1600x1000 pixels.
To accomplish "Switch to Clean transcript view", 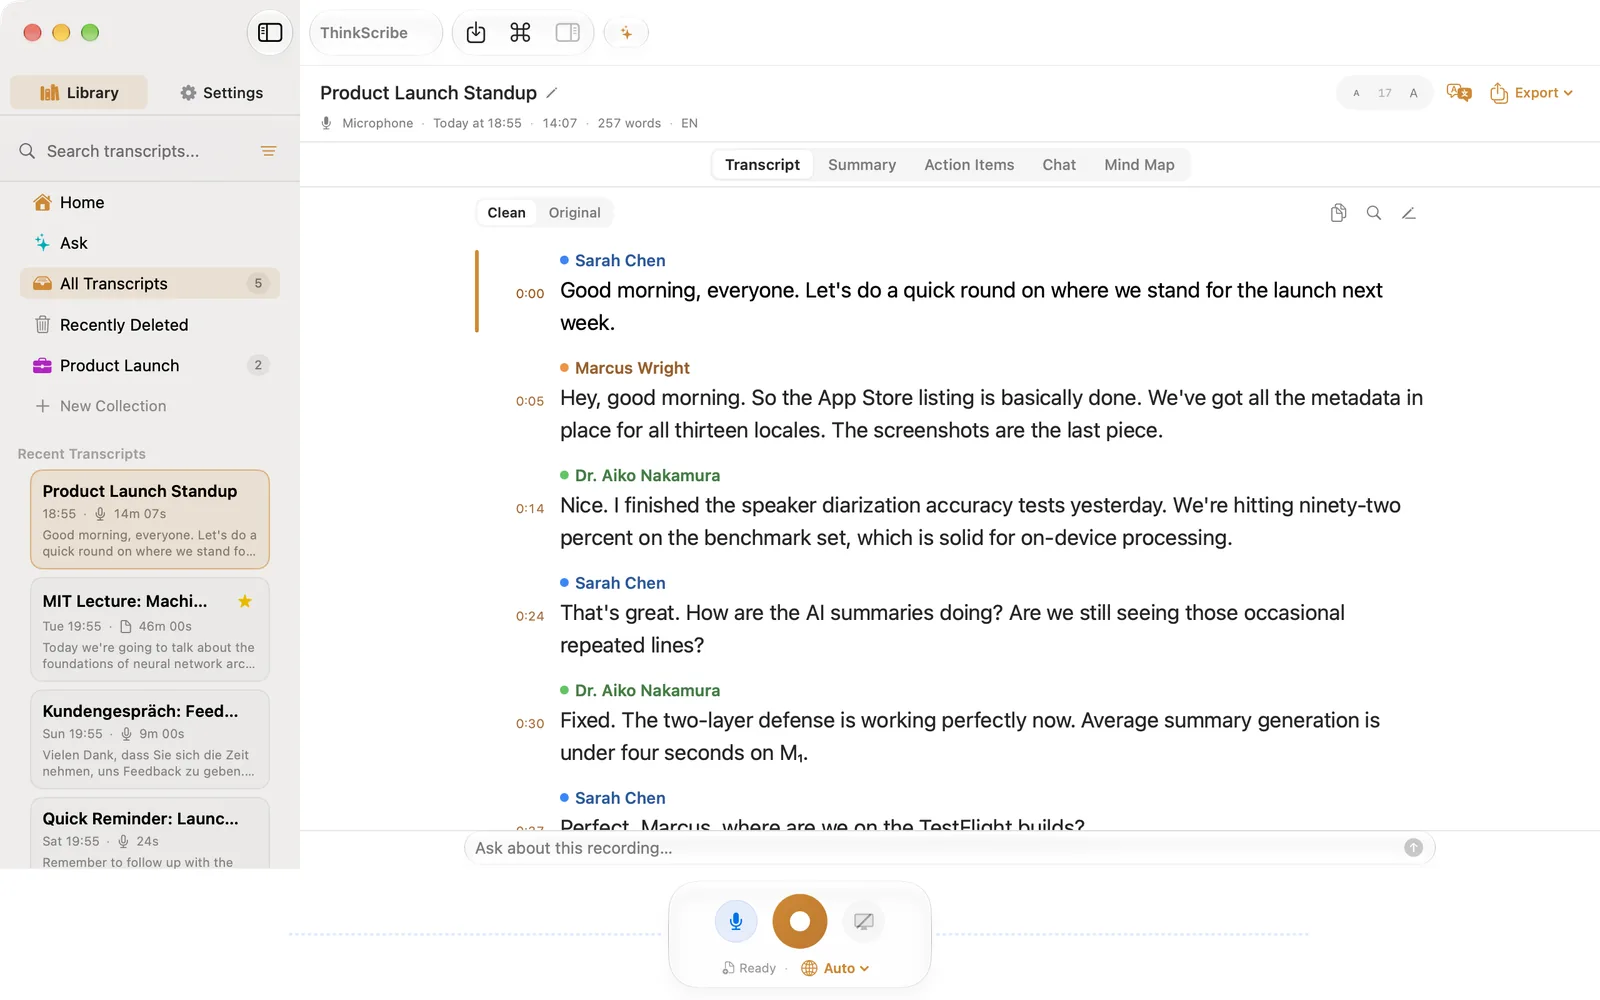I will 506,213.
